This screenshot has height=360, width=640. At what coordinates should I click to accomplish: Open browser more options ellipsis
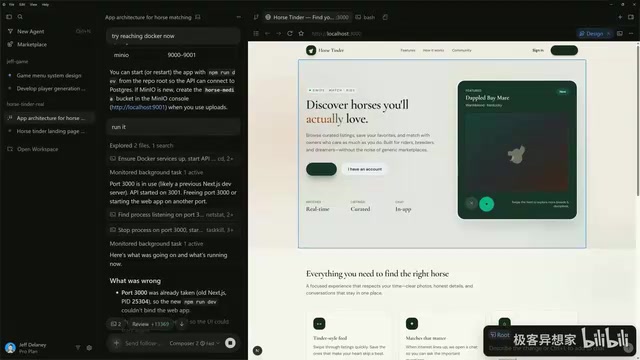click(631, 33)
